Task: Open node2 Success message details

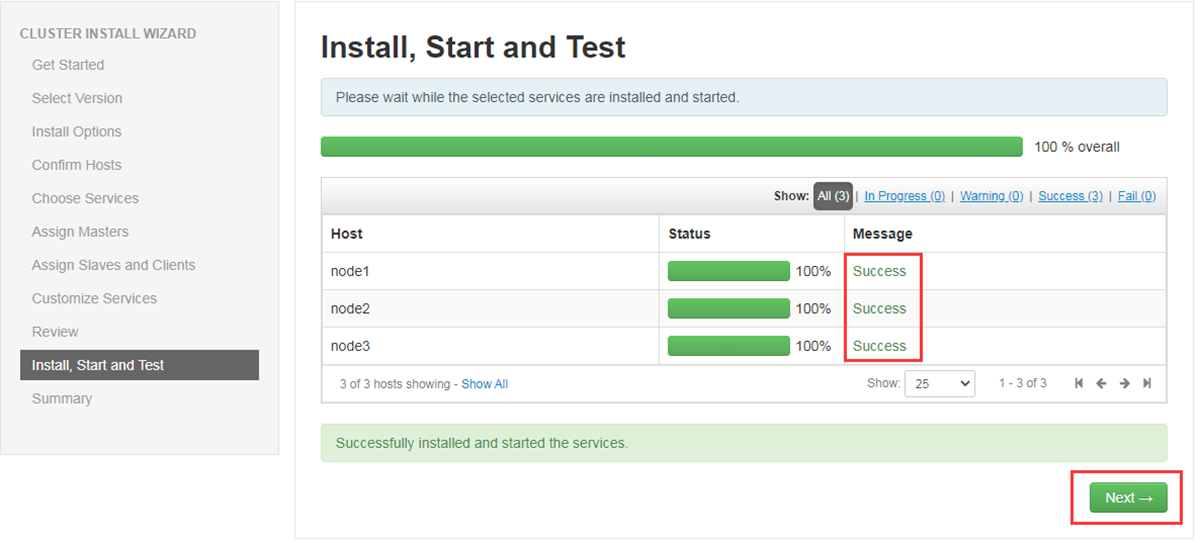Action: 879,308
